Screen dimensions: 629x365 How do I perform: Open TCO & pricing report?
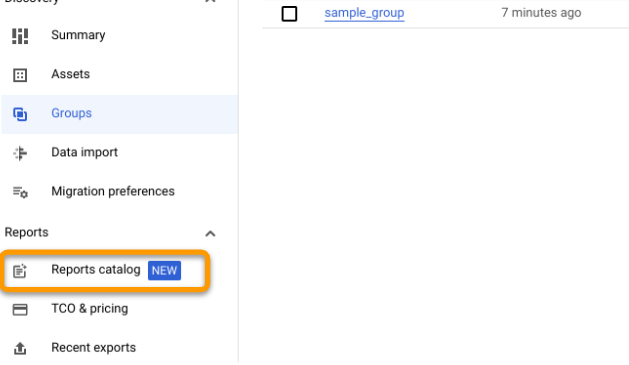coord(90,308)
